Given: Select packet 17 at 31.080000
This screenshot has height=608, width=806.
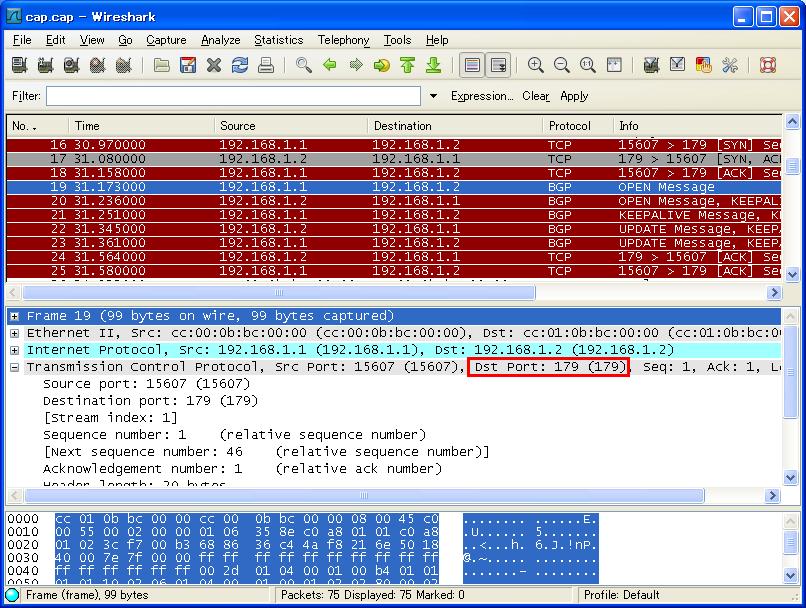Looking at the screenshot, I should click(x=394, y=159).
